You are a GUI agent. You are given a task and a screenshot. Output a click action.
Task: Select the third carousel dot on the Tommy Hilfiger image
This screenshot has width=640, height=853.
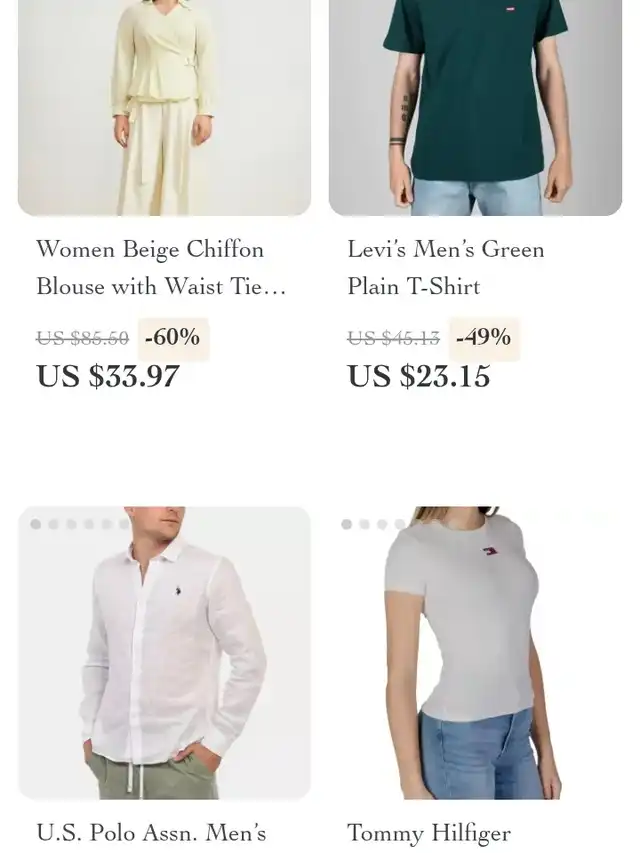382,524
